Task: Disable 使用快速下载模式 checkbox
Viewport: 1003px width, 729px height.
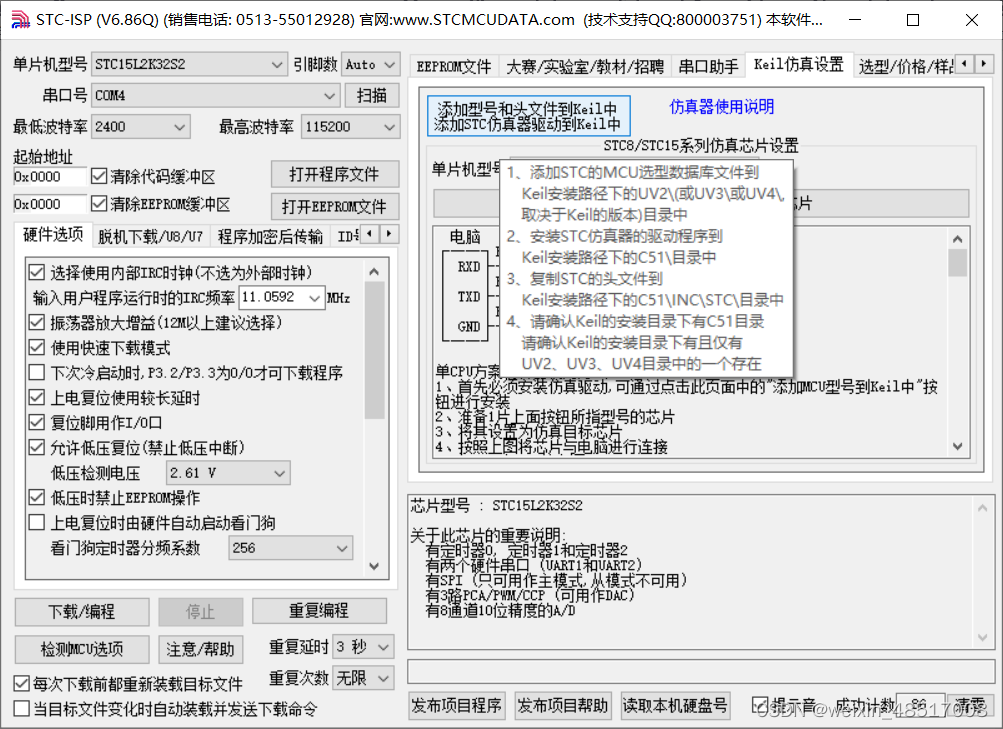Action: tap(36, 347)
